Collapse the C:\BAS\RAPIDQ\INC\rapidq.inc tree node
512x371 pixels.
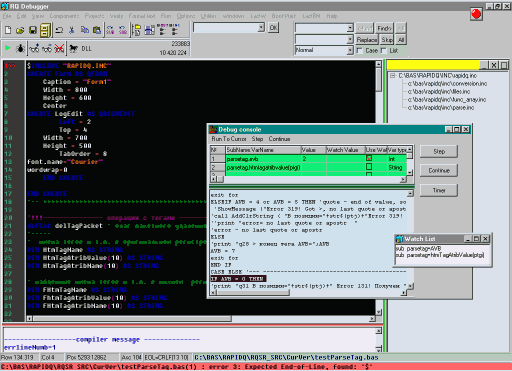[392, 76]
